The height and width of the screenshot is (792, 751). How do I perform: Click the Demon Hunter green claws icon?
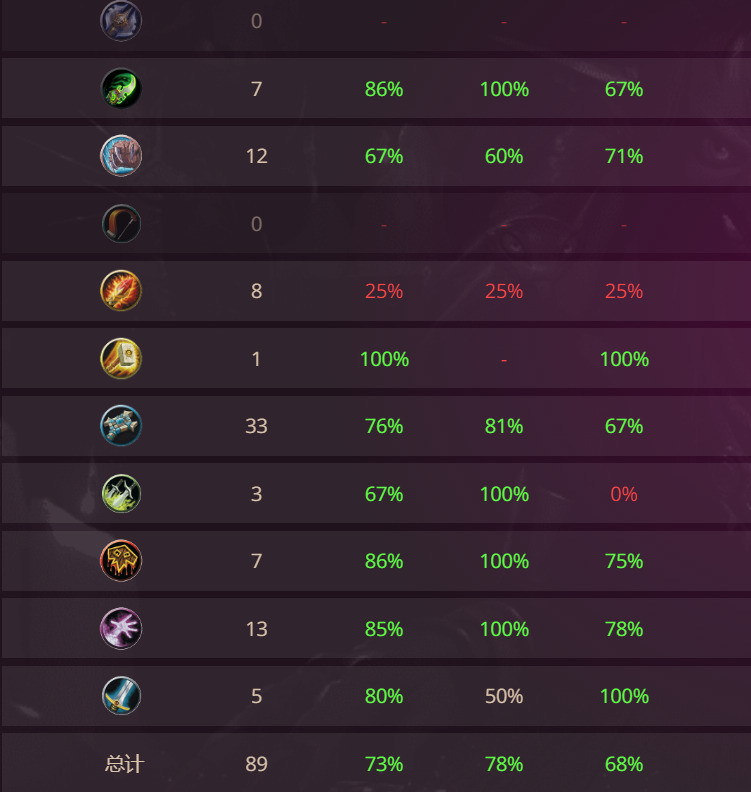coord(121,88)
